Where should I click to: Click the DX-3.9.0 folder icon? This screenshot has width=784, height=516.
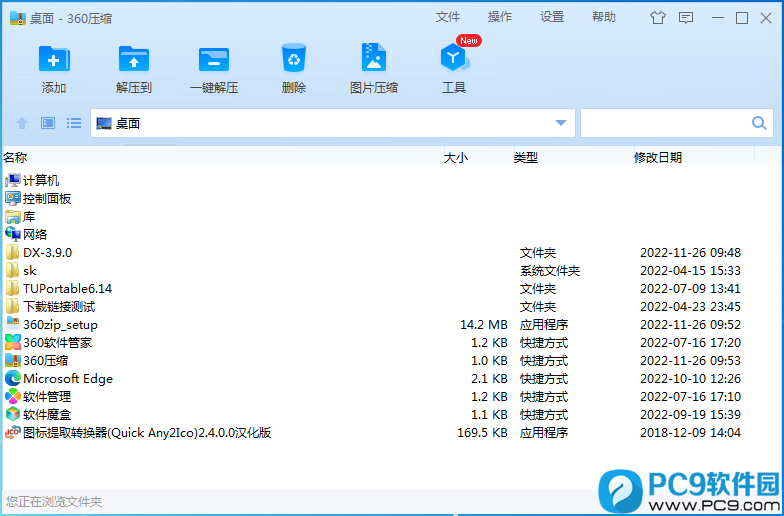(x=12, y=252)
